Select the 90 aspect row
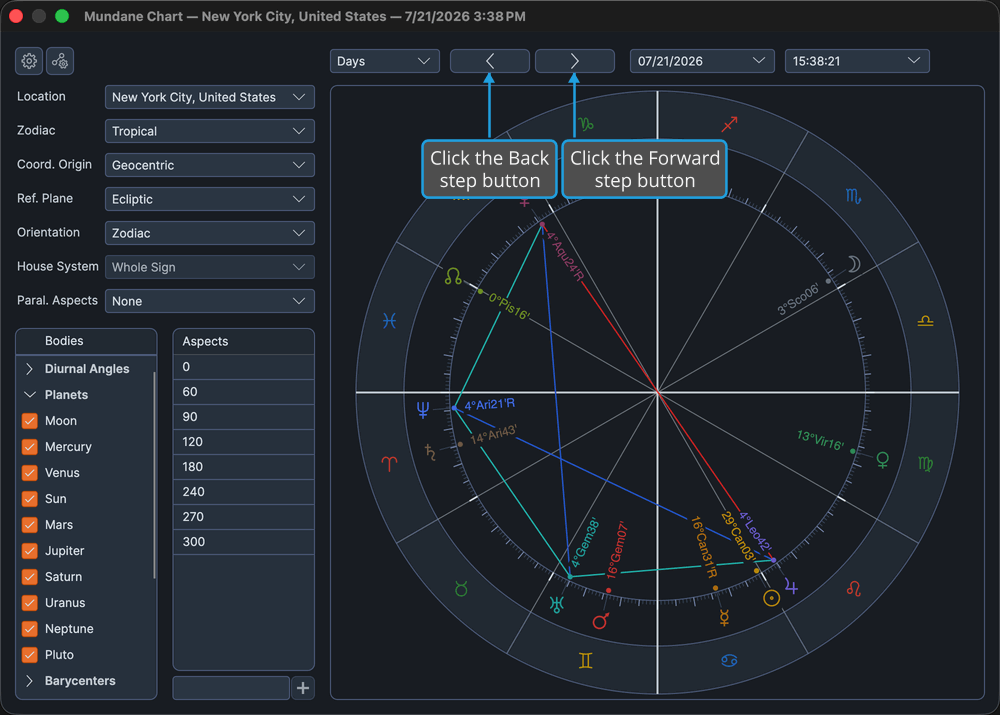 [x=244, y=416]
